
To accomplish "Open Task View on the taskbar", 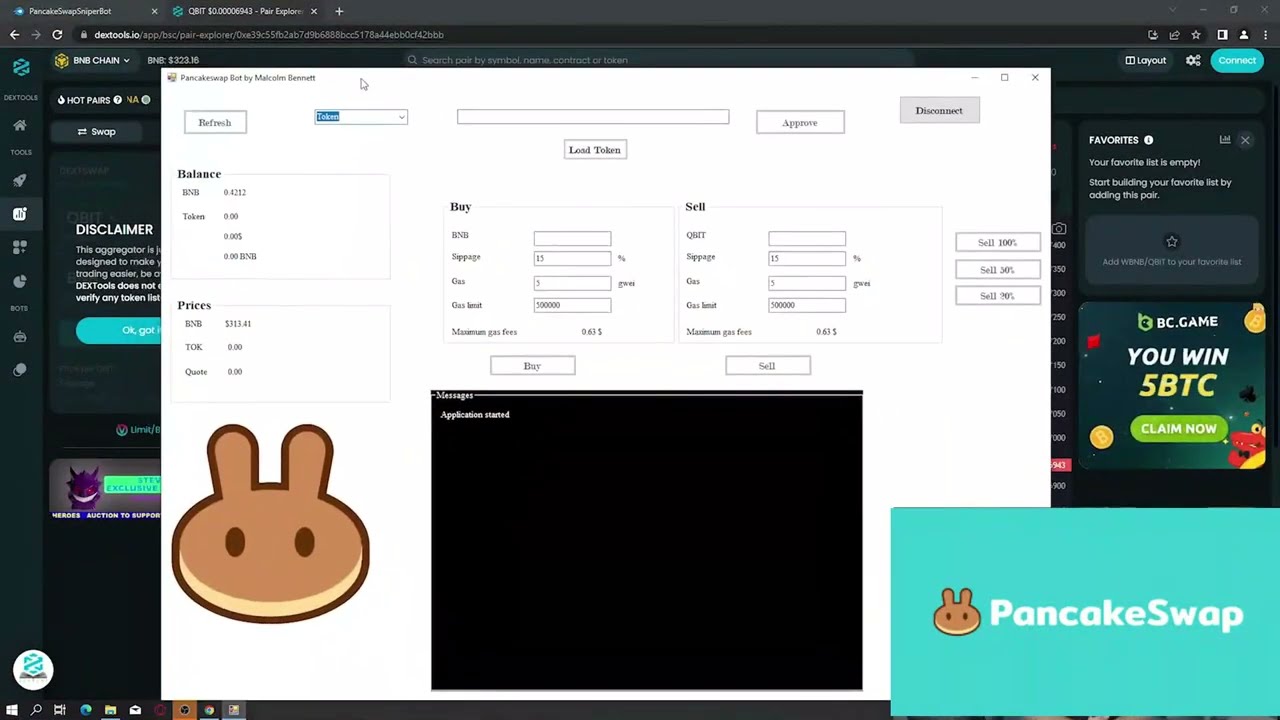I will pyautogui.click(x=60, y=710).
